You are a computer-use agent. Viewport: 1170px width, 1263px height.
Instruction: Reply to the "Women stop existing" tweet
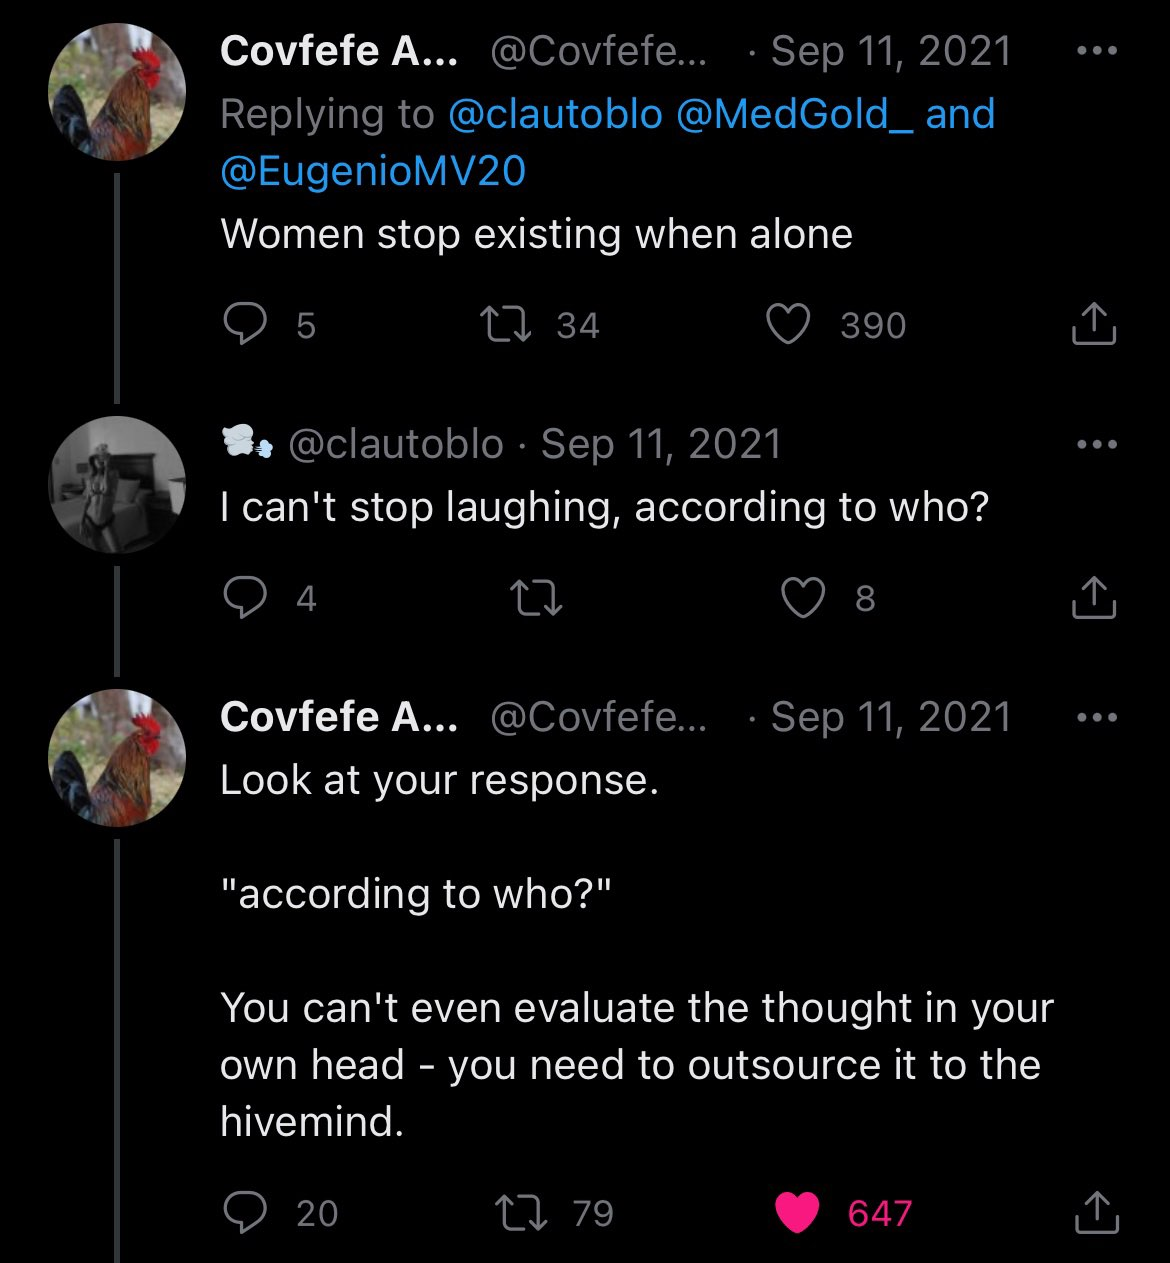pyautogui.click(x=241, y=325)
